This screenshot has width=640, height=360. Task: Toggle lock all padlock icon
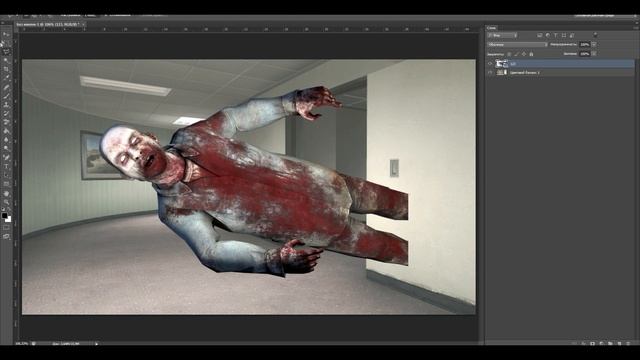pos(531,54)
